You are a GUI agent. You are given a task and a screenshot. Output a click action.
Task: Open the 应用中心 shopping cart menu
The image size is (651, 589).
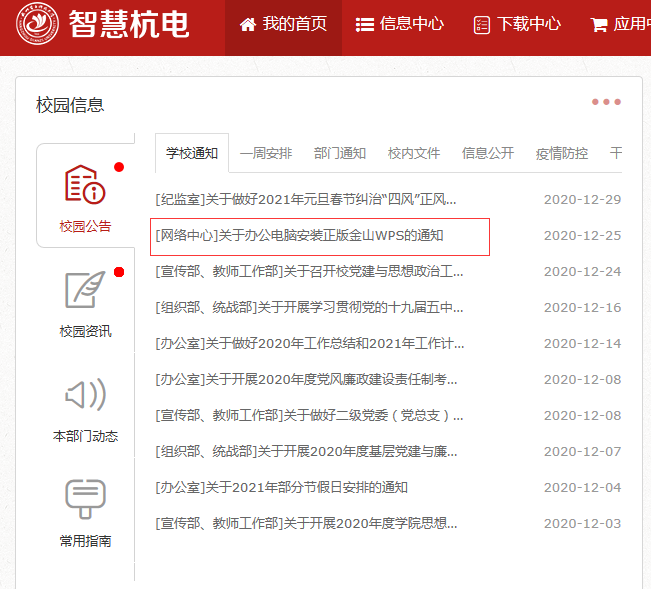coord(620,25)
